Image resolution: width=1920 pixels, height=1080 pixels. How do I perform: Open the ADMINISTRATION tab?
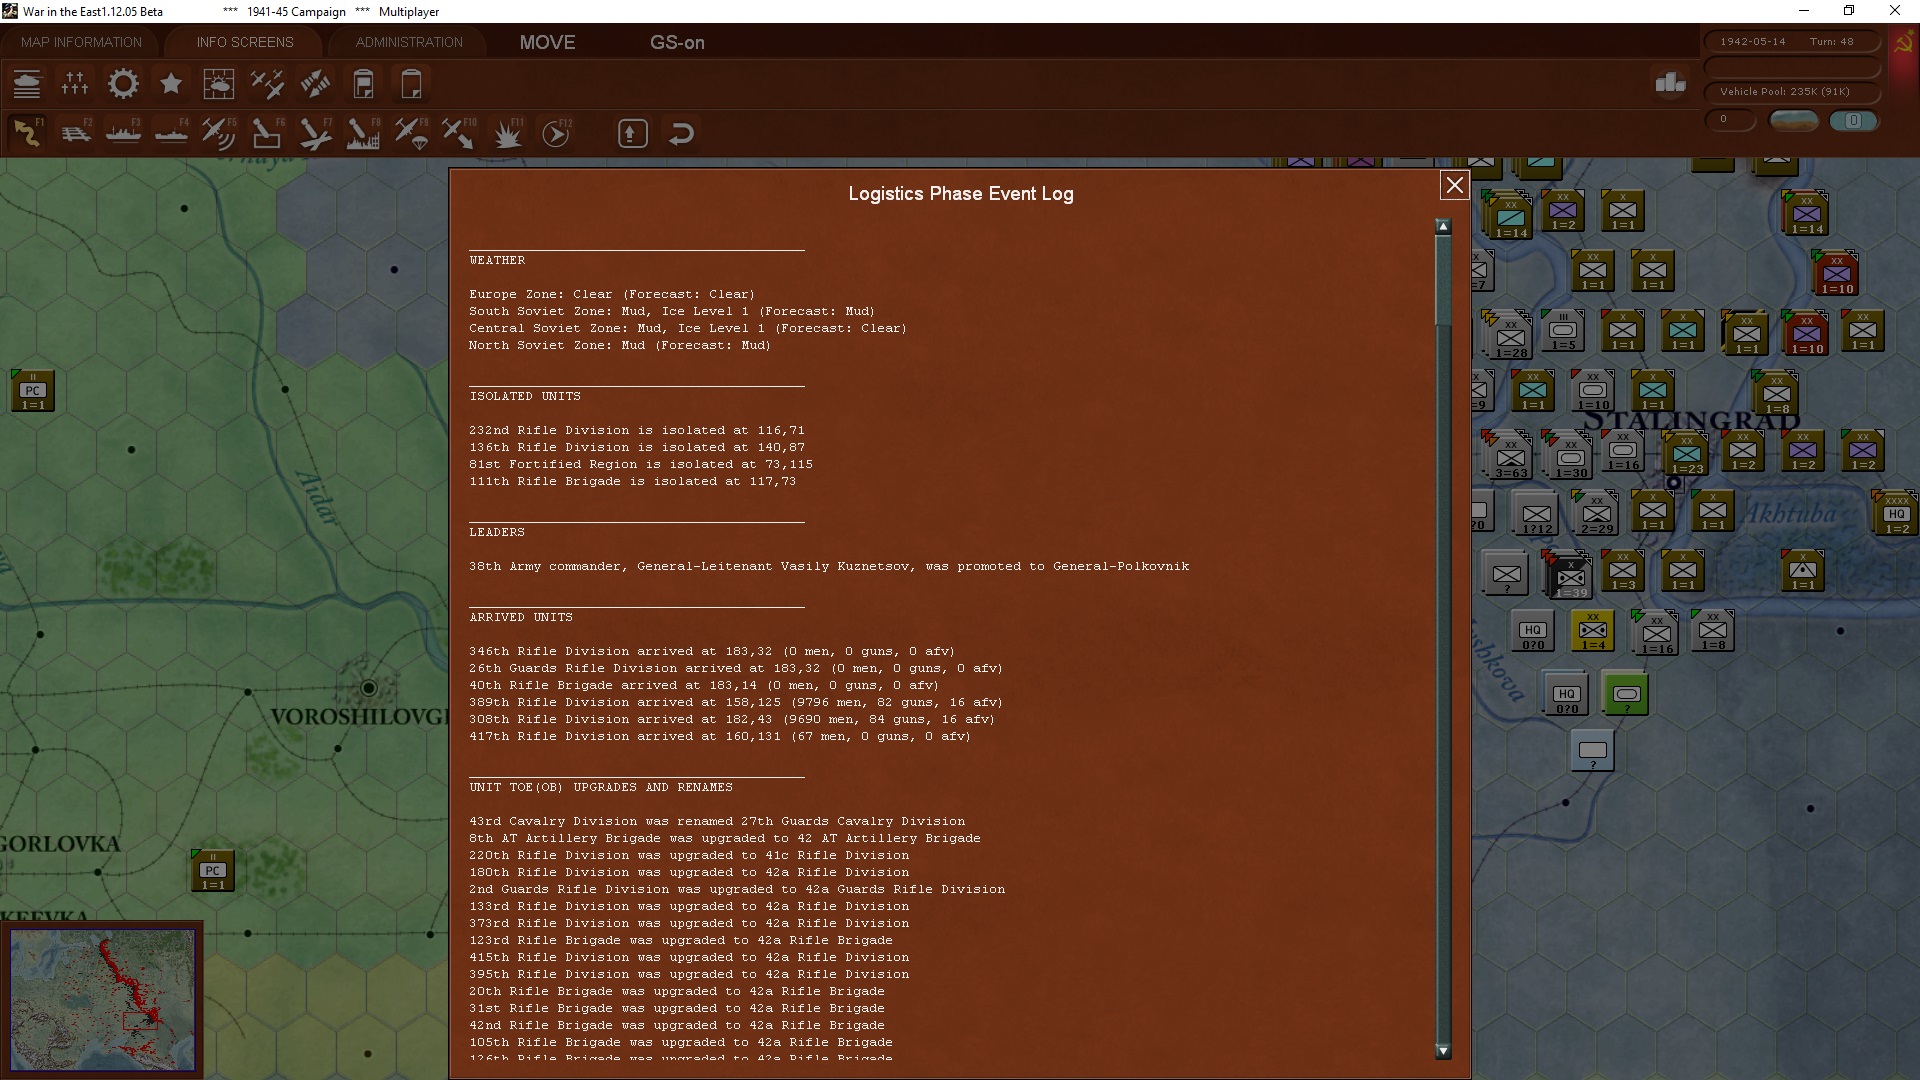coord(409,42)
